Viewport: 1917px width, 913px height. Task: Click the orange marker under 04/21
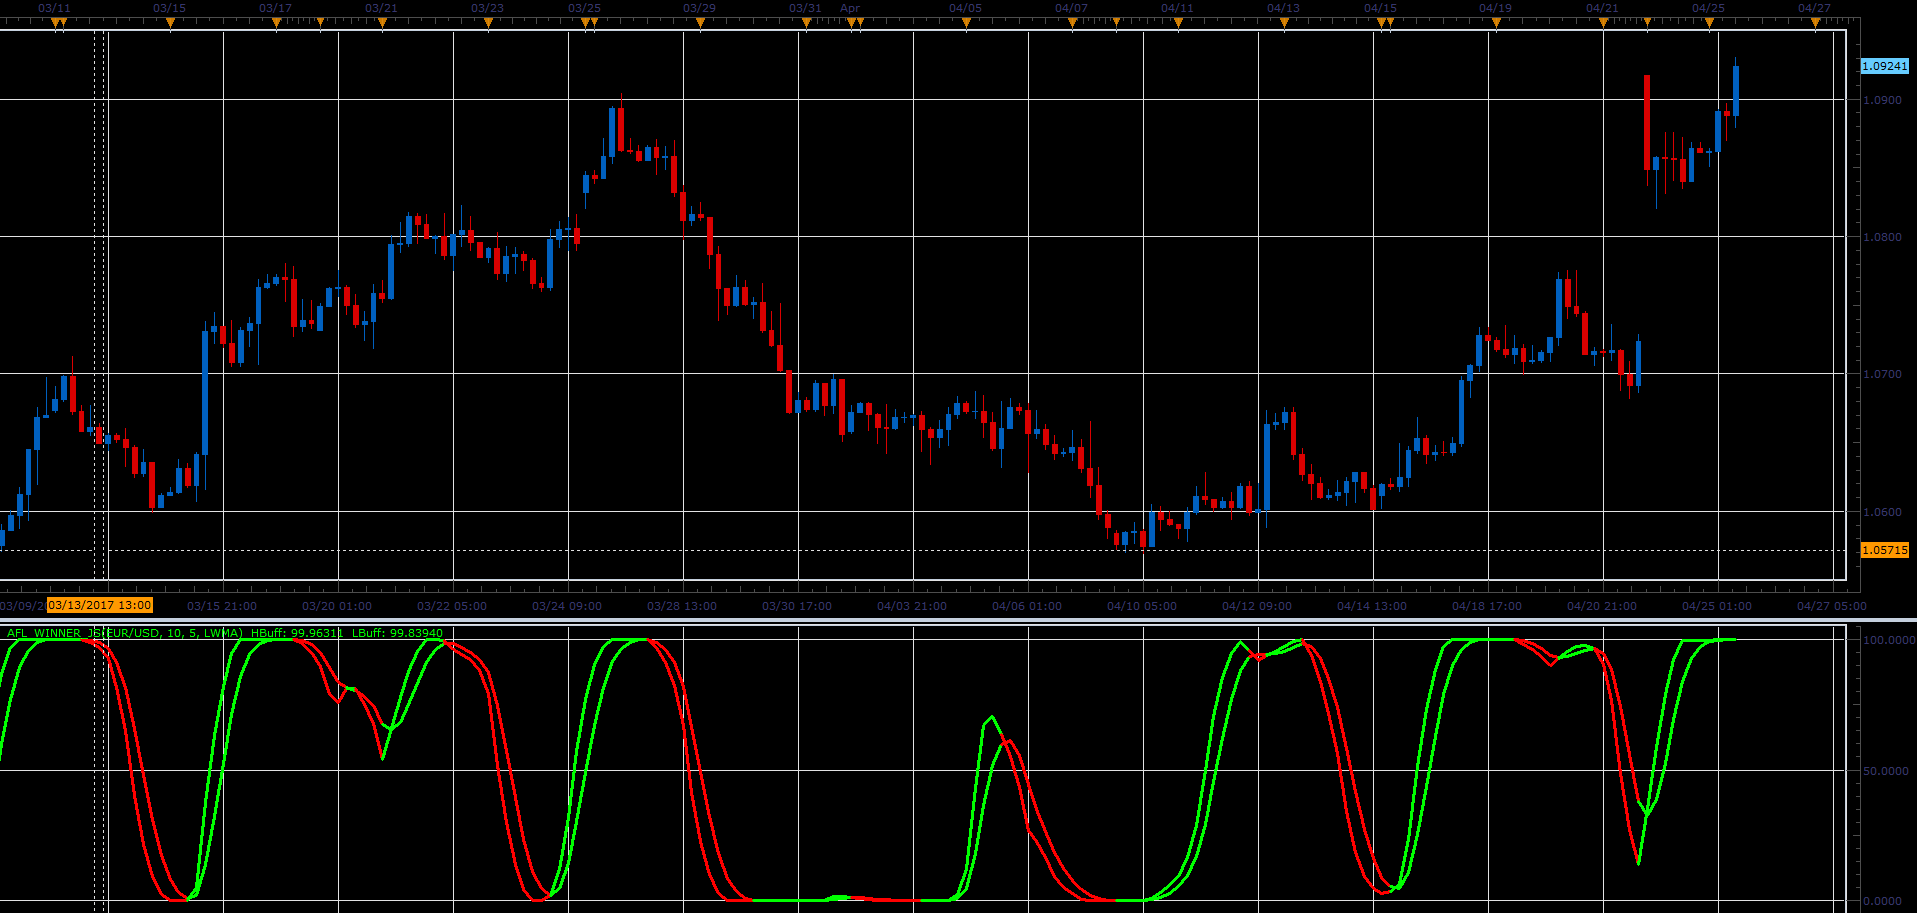coord(1602,22)
